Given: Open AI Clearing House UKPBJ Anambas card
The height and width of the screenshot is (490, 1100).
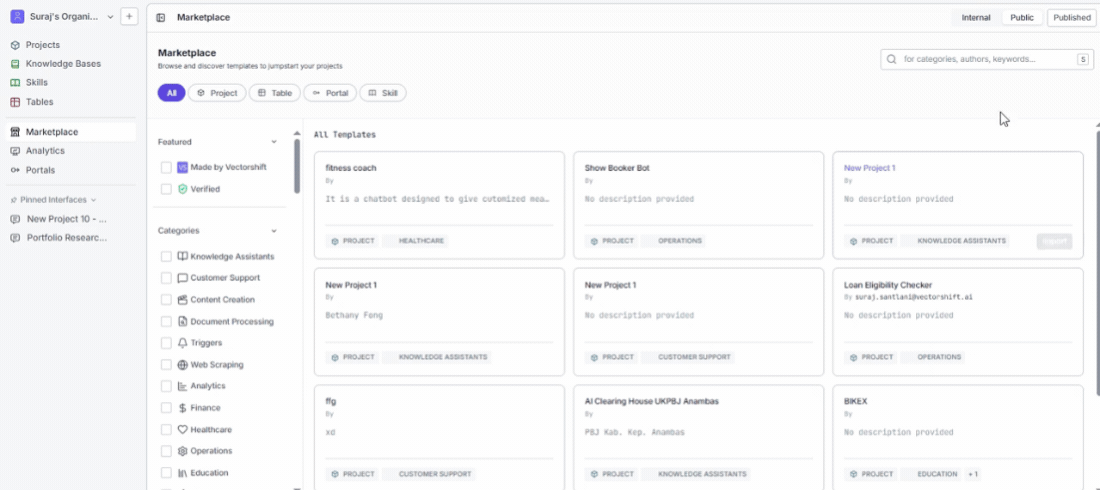Looking at the screenshot, I should tap(699, 437).
